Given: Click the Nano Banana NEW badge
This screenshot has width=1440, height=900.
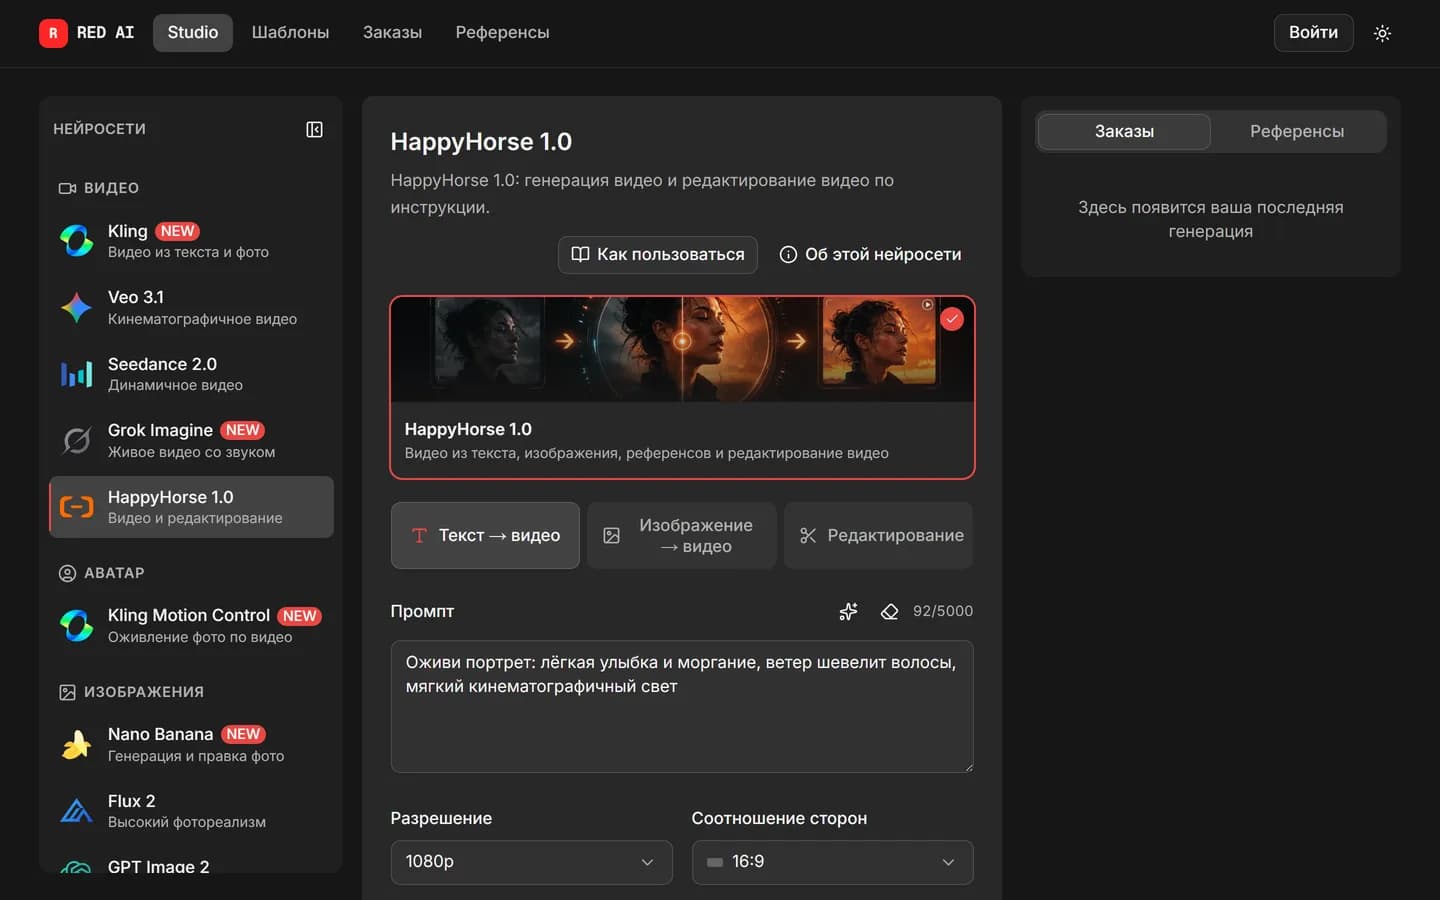Looking at the screenshot, I should (243, 734).
